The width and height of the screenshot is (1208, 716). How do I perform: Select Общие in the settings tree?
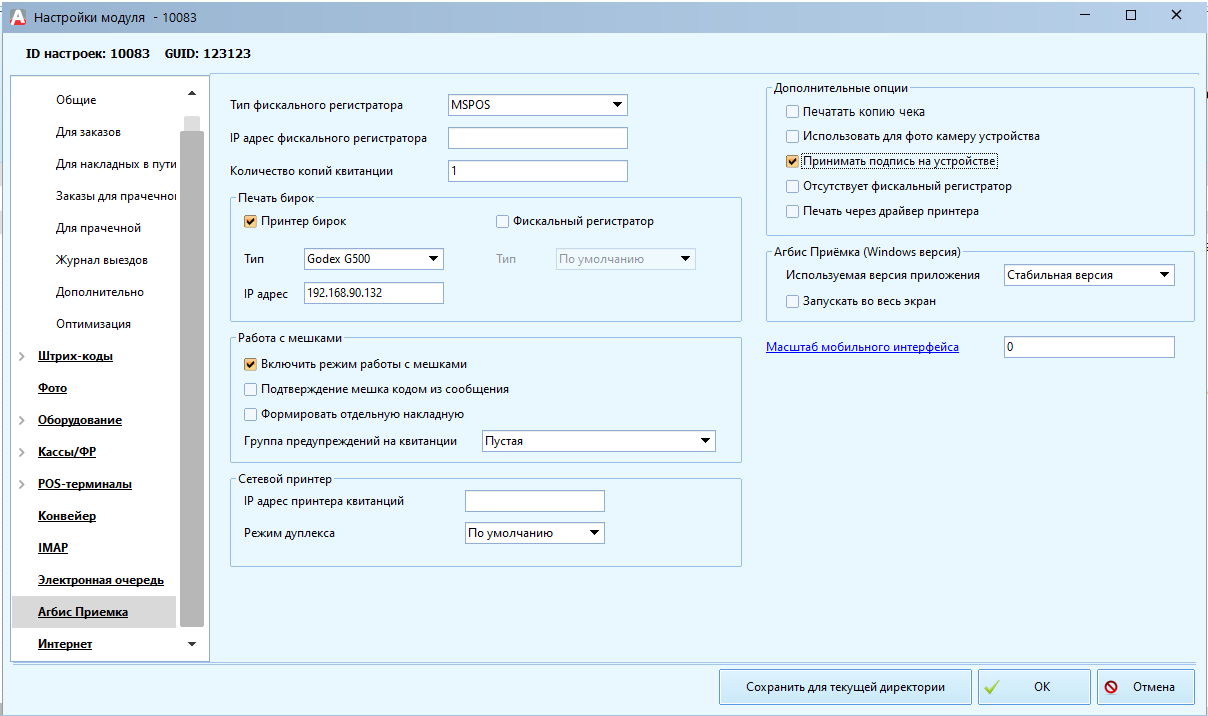tap(76, 100)
